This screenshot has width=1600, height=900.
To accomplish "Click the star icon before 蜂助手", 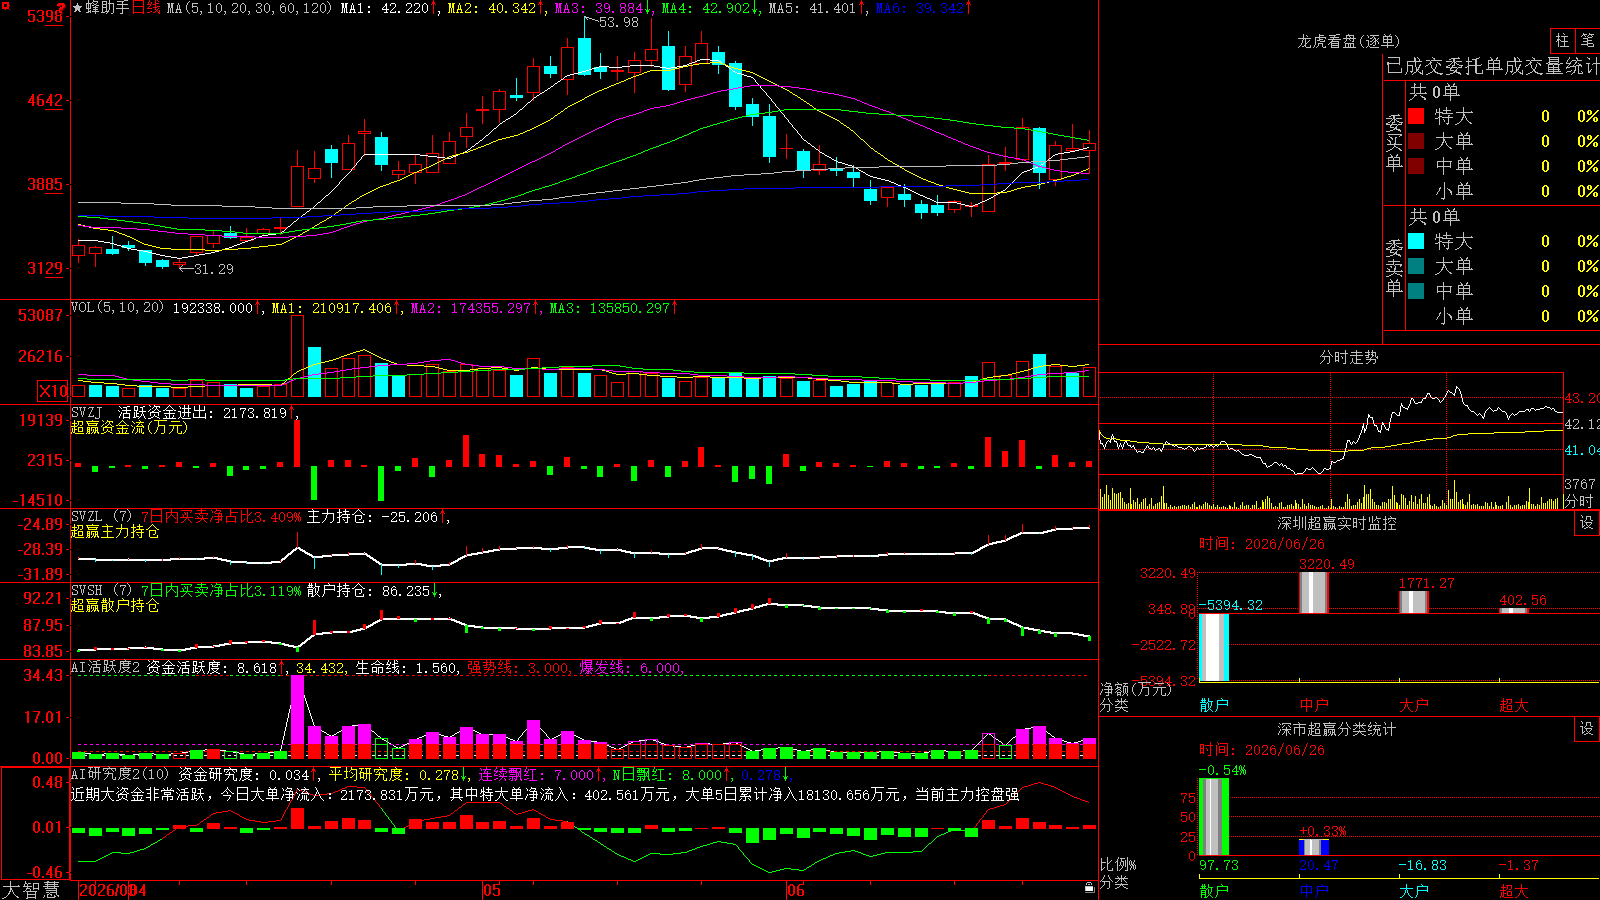I will (x=78, y=8).
